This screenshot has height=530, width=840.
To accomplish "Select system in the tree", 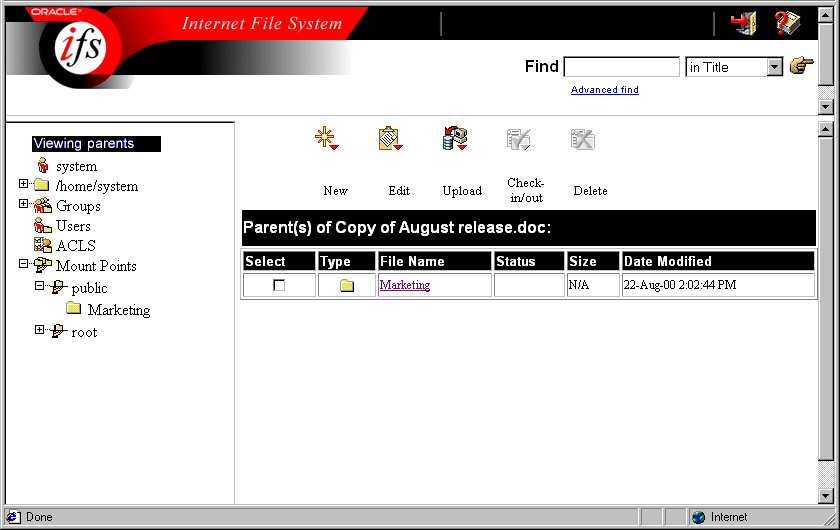I will pos(77,166).
